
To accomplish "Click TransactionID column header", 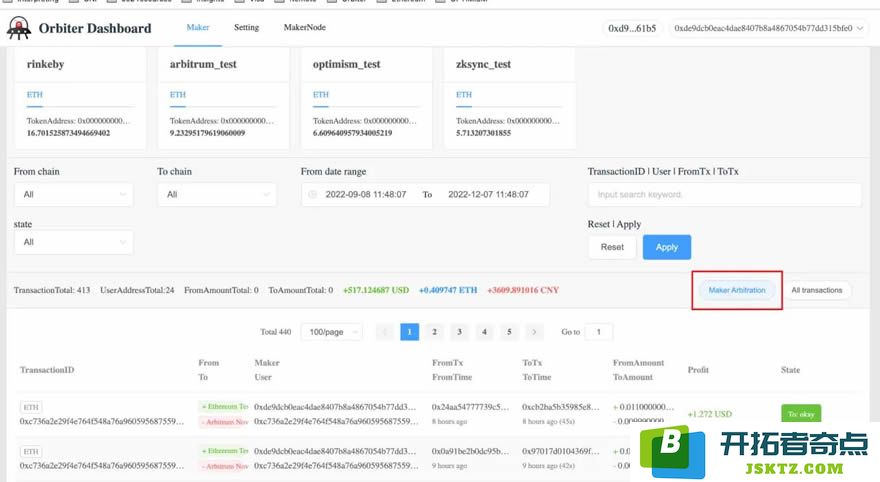I will coord(47,370).
